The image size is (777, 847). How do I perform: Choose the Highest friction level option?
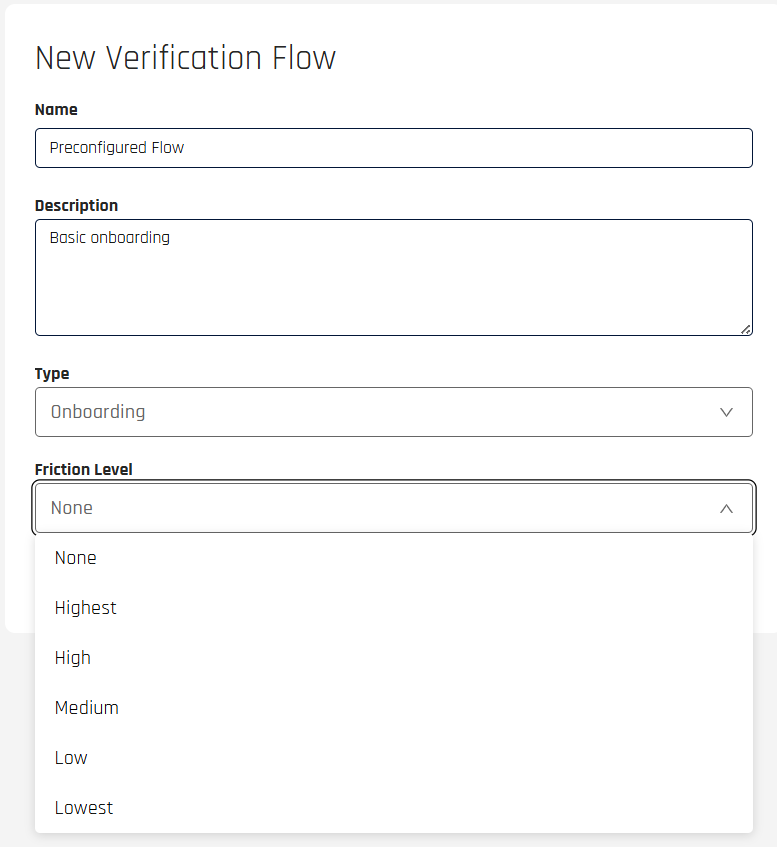click(x=86, y=608)
